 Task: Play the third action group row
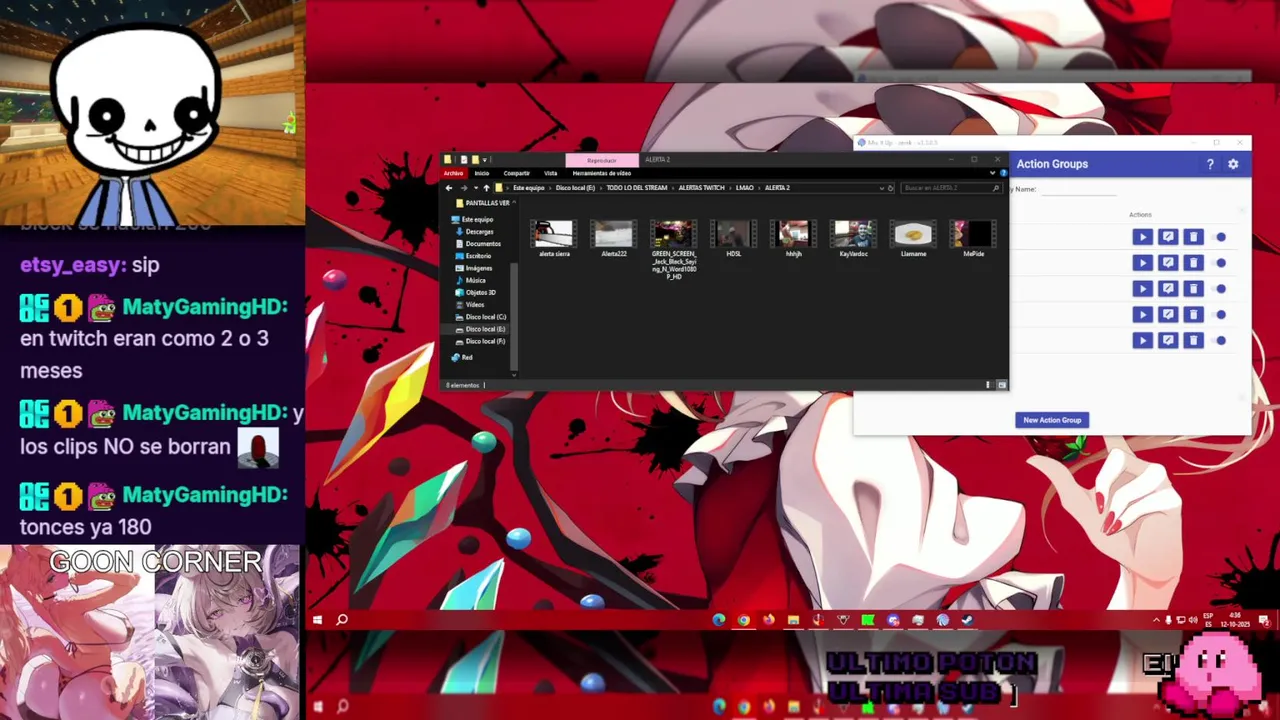(x=1142, y=289)
